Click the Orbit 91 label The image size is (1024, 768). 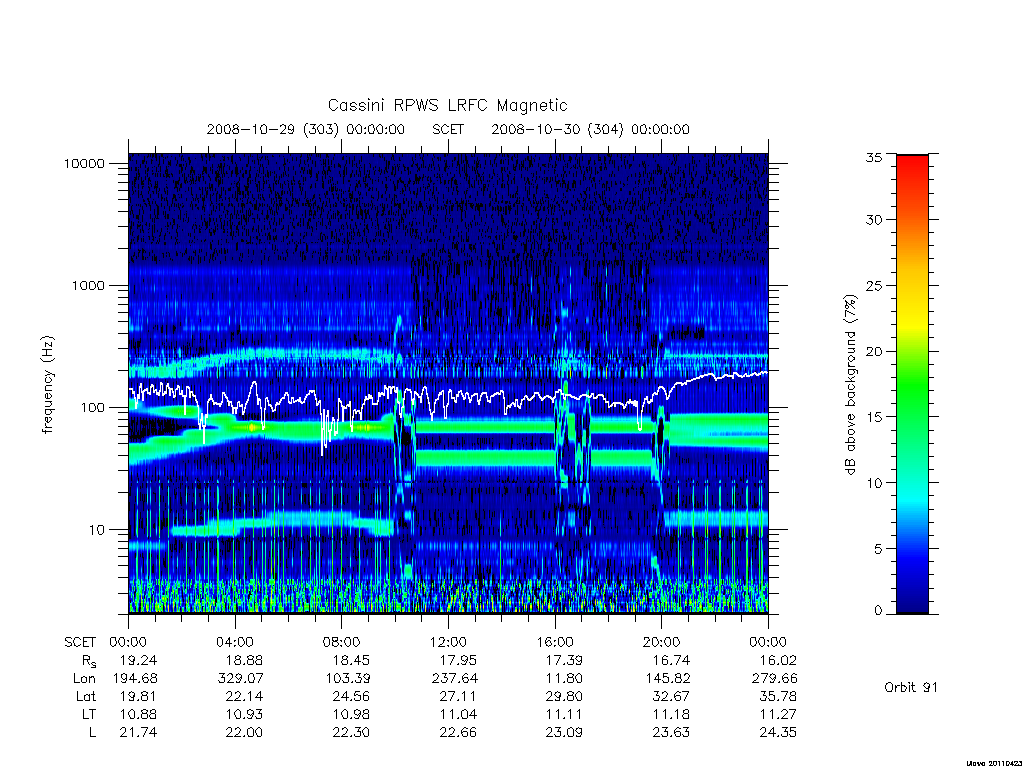(x=910, y=687)
